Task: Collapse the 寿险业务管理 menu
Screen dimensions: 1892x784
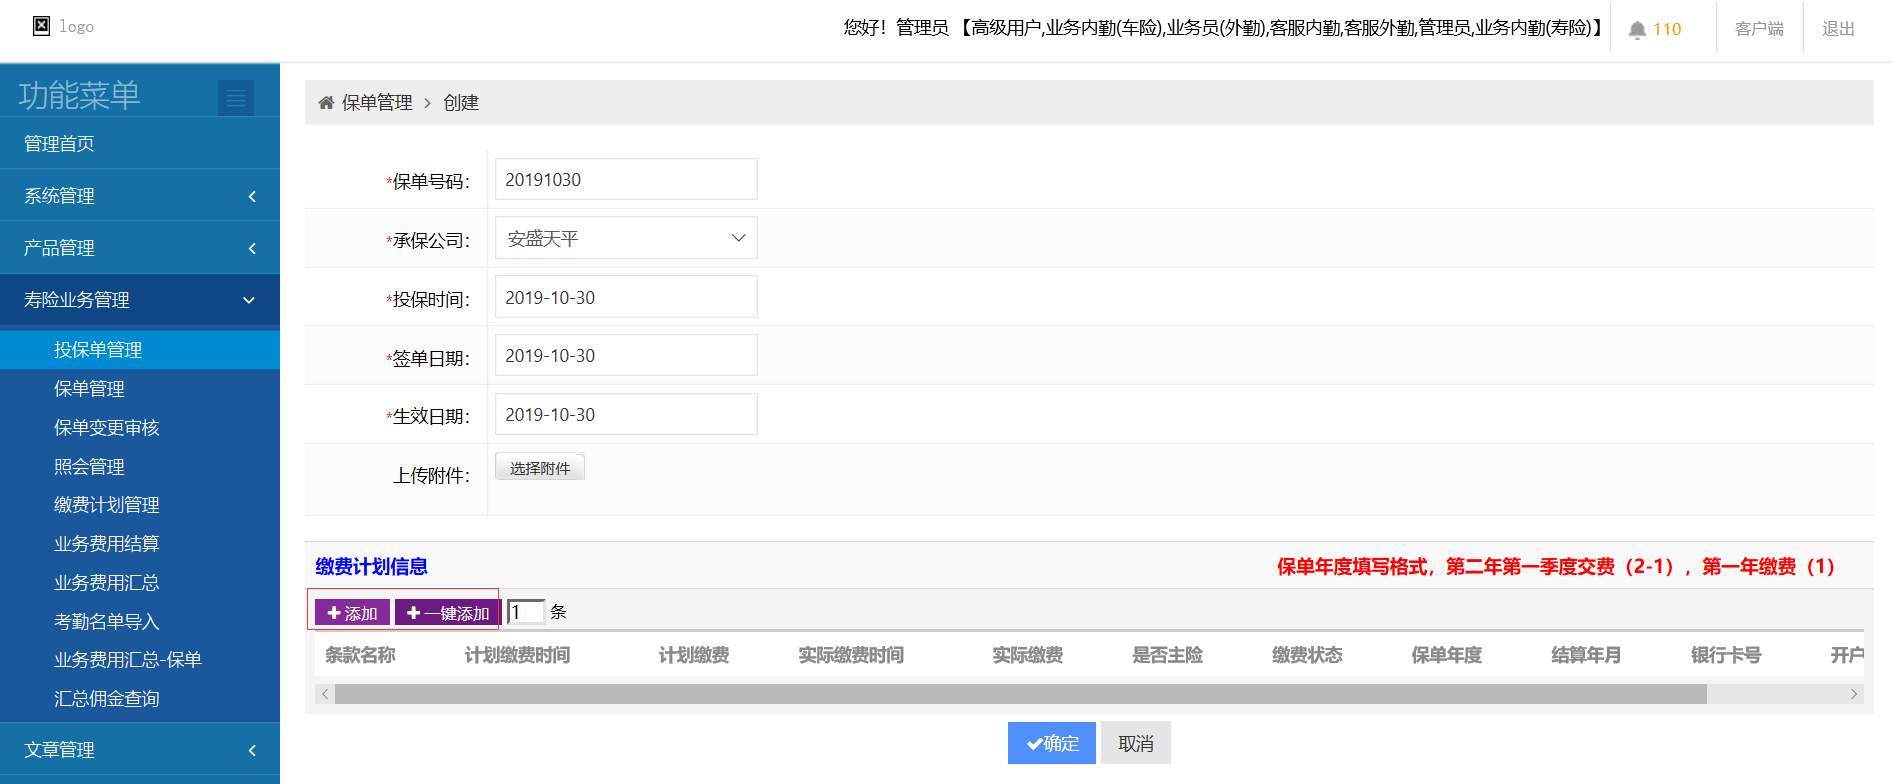Action: point(140,300)
